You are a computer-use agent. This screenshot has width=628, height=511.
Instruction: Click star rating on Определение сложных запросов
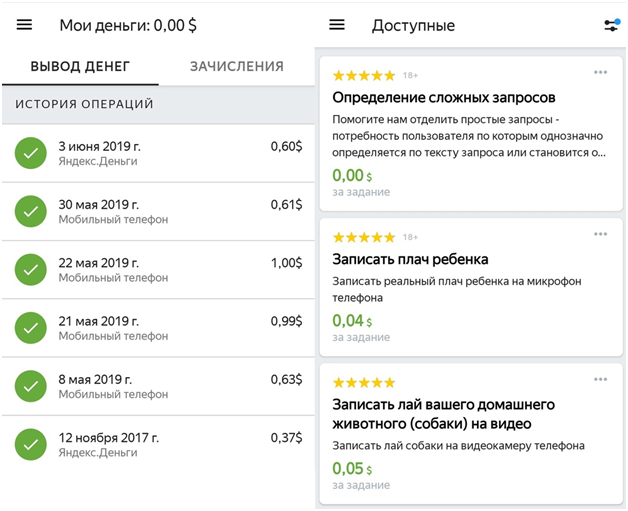point(364,75)
